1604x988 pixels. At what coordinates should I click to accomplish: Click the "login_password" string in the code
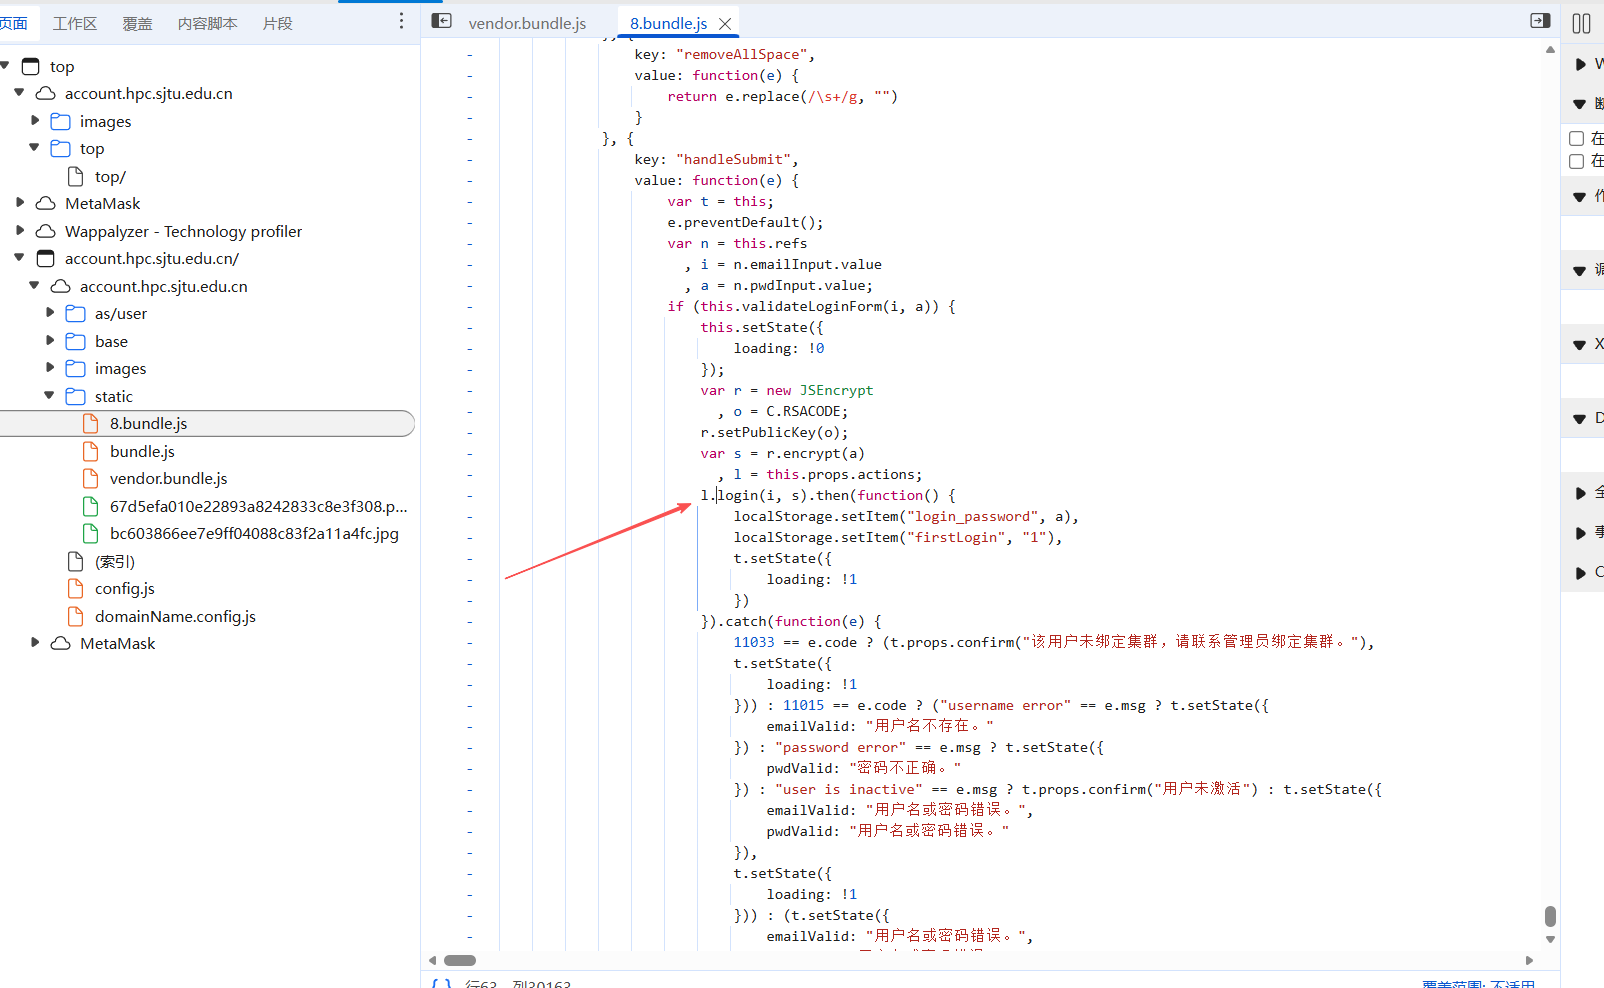point(972,516)
